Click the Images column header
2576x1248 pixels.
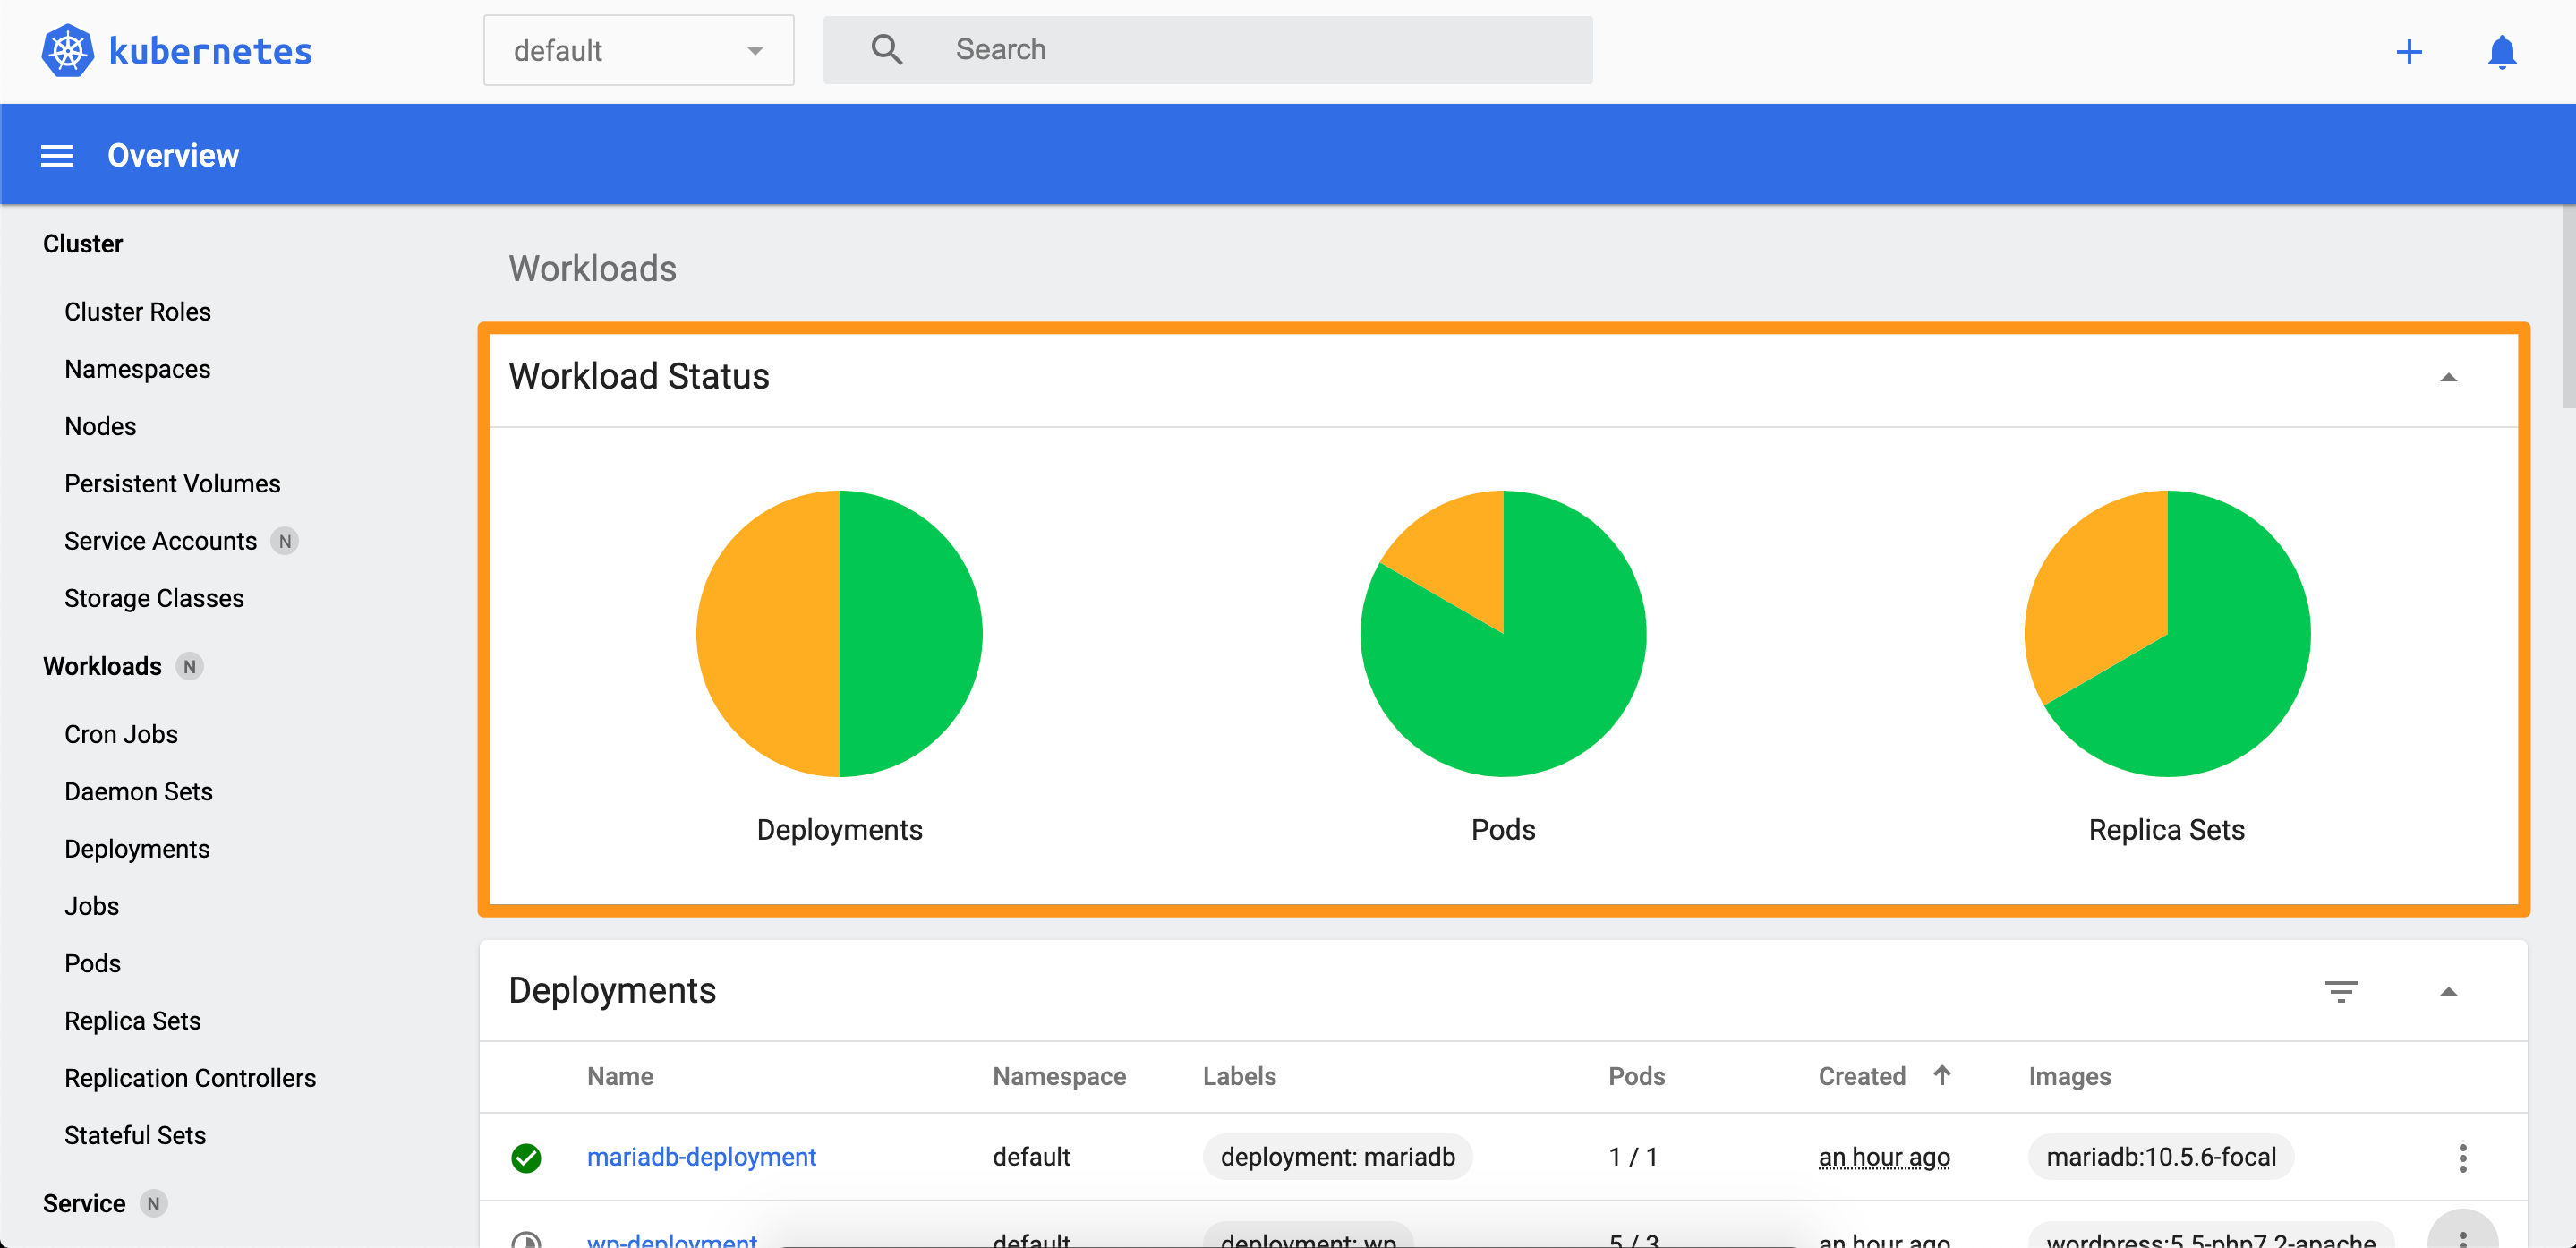point(2069,1076)
